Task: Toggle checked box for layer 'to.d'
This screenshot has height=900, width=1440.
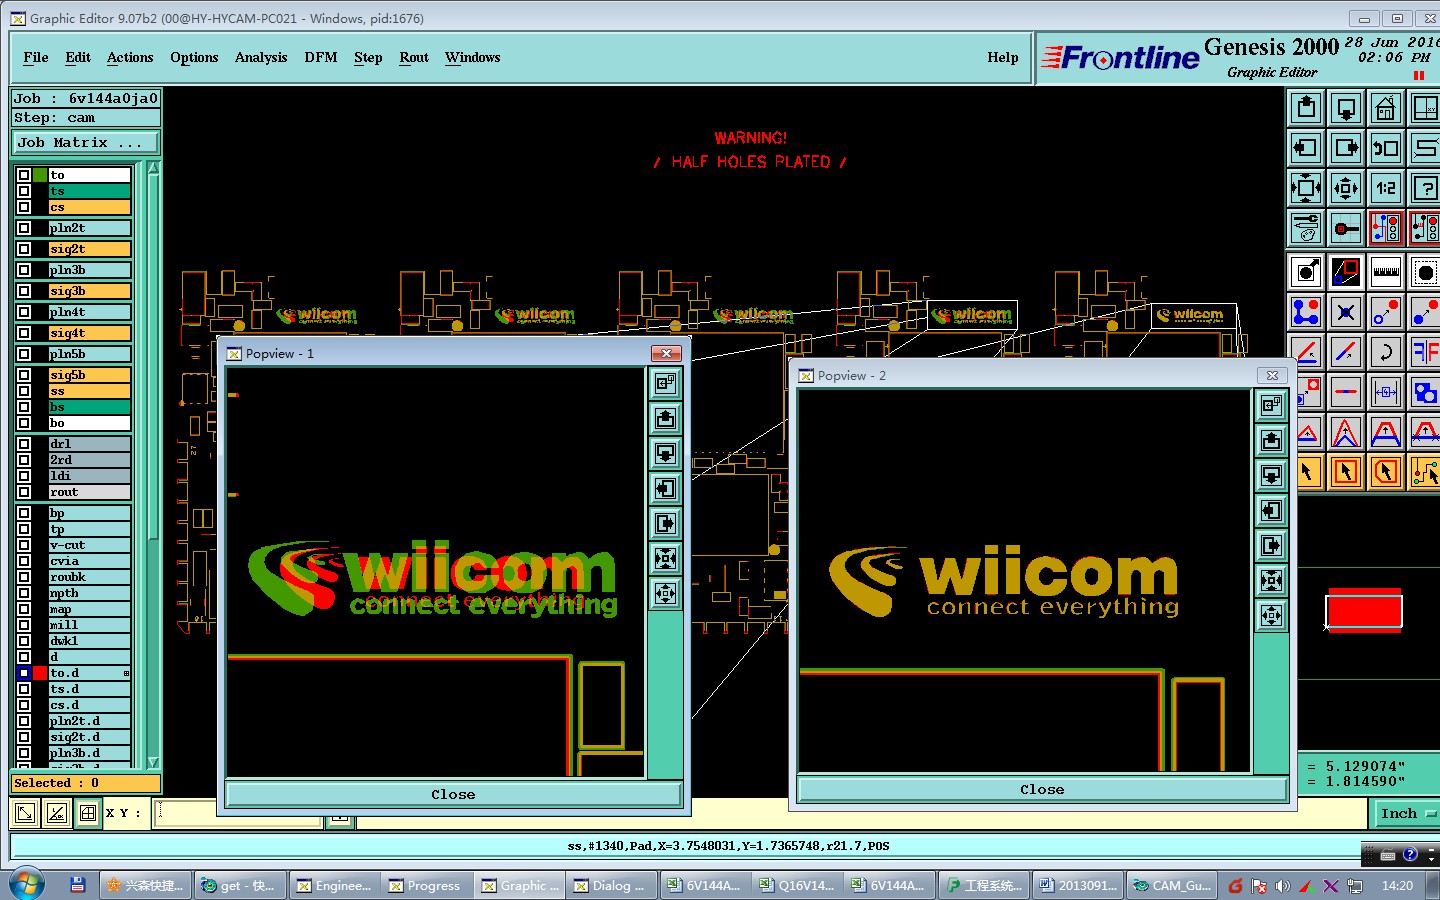Action: pyautogui.click(x=24, y=673)
